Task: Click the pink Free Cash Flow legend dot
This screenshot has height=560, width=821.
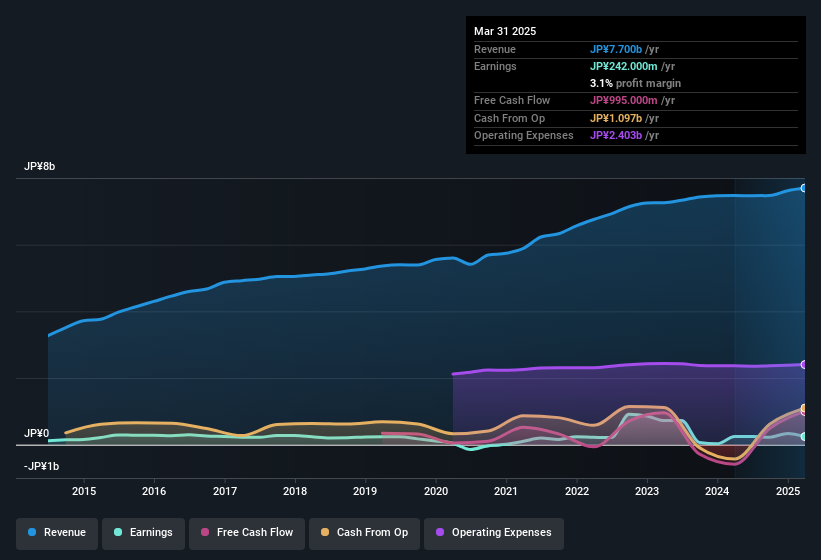Action: [x=205, y=532]
